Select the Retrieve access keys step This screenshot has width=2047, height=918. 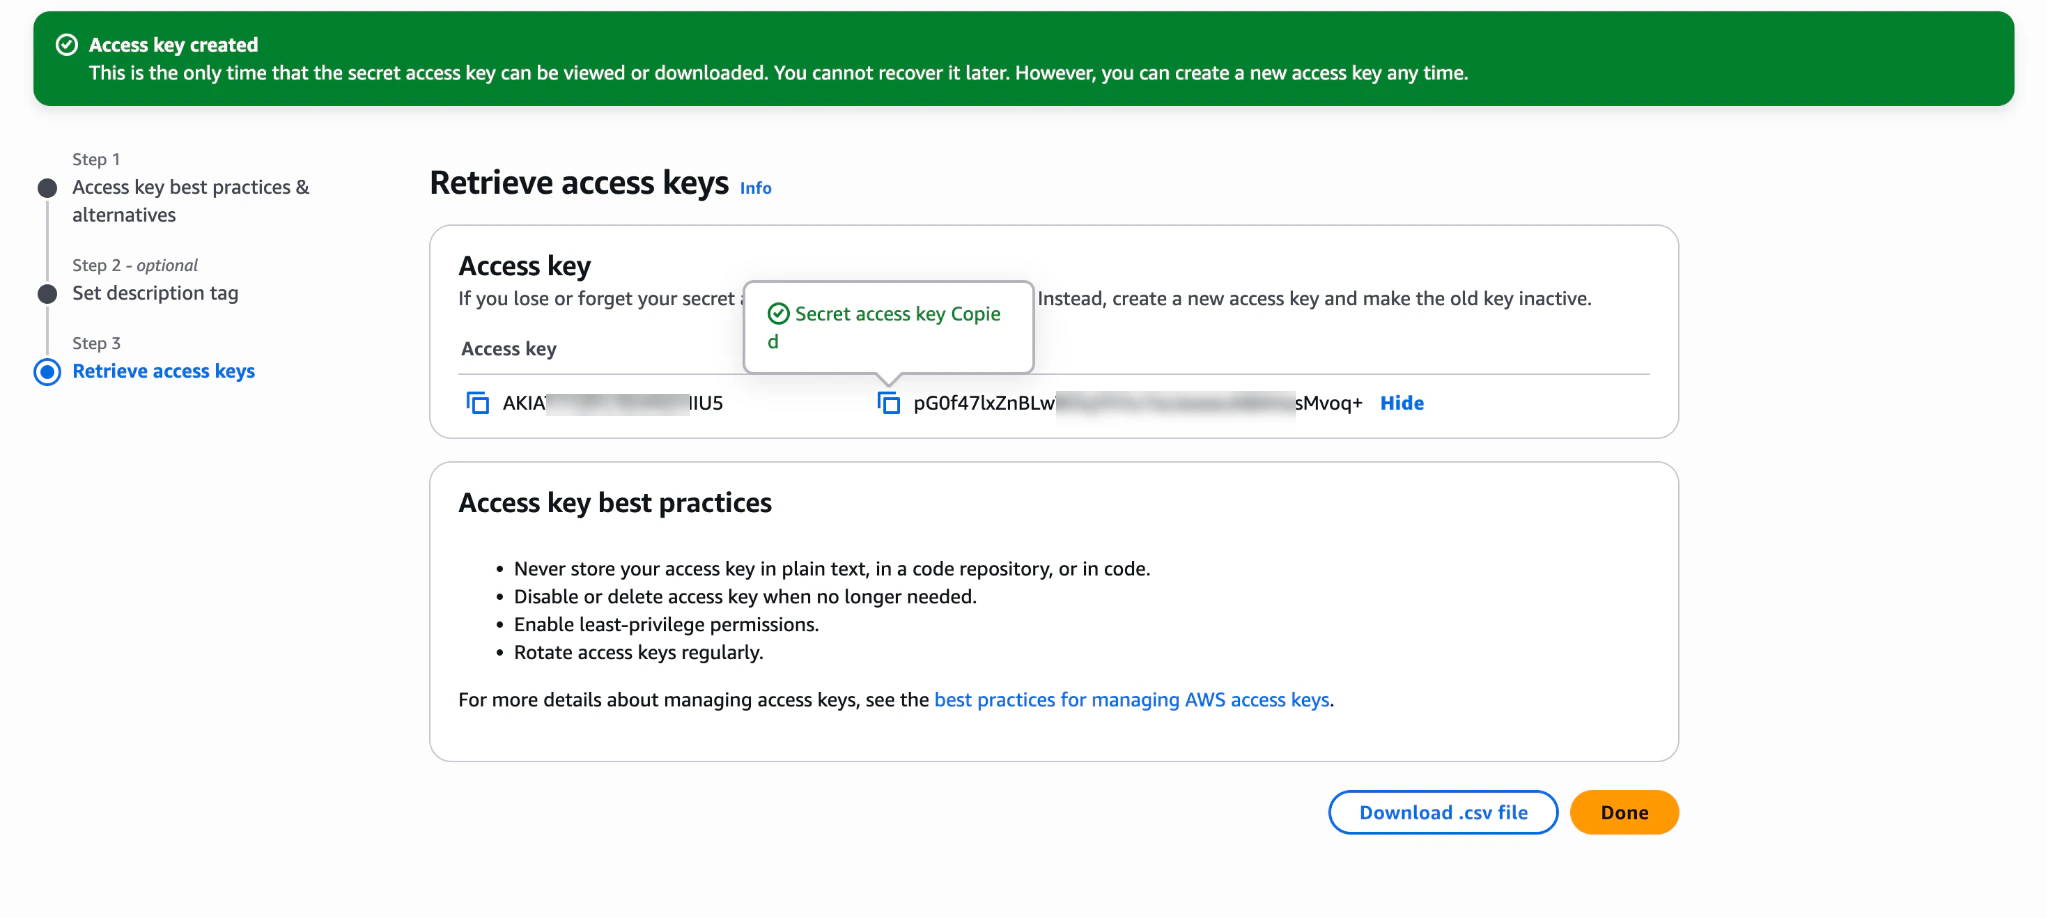pyautogui.click(x=163, y=371)
